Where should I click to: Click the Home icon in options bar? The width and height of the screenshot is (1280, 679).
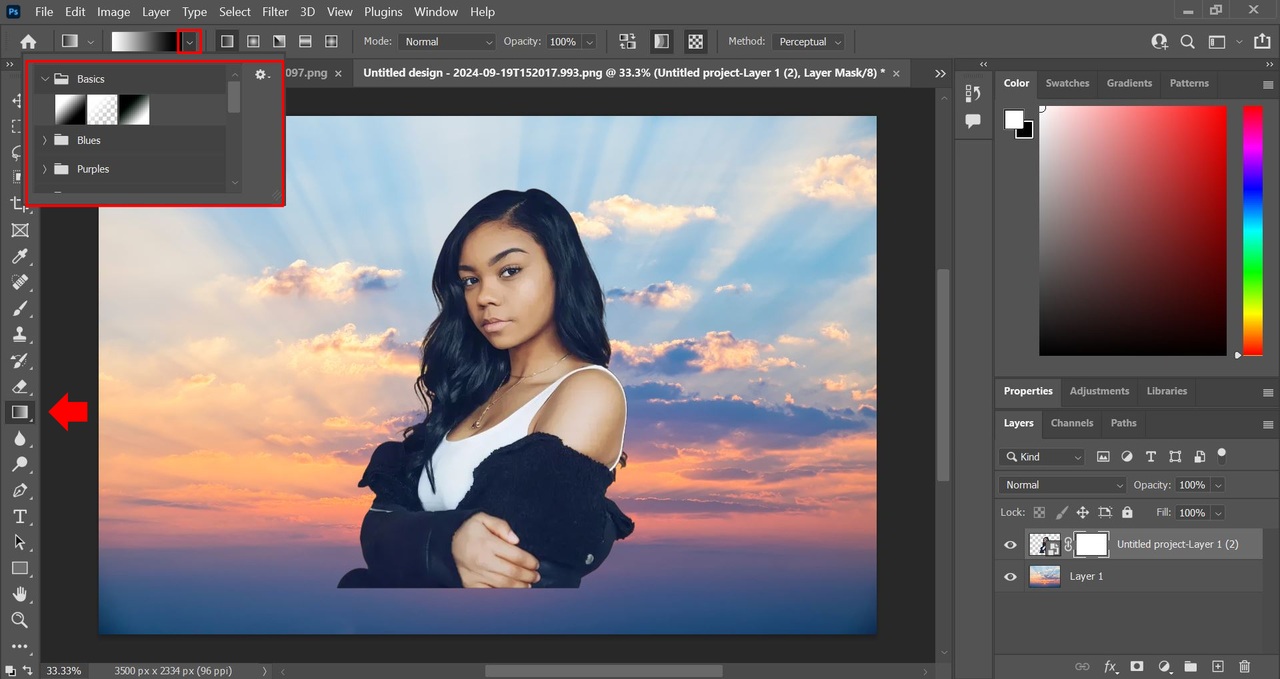point(28,42)
